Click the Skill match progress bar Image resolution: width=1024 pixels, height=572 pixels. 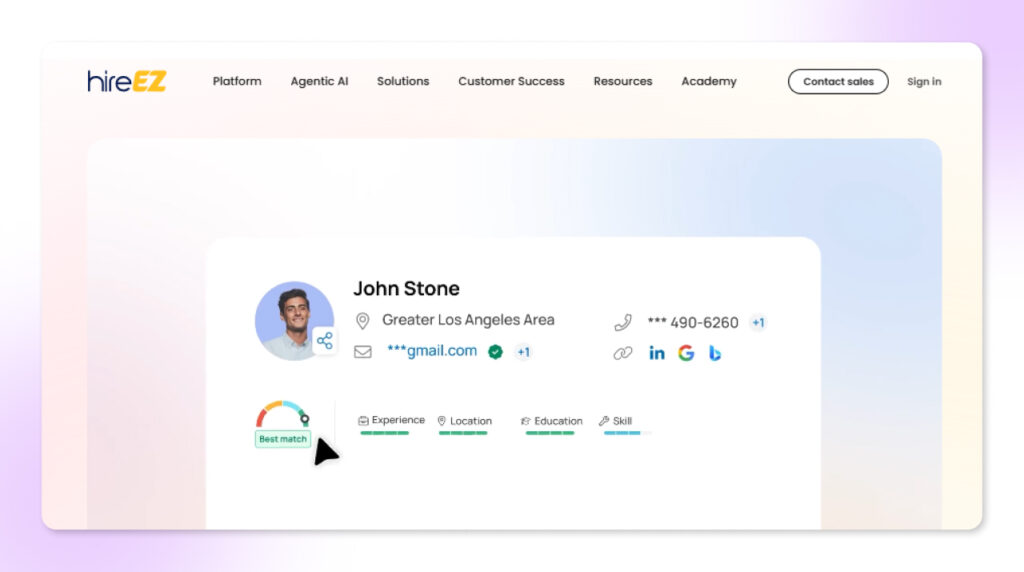pyautogui.click(x=626, y=433)
